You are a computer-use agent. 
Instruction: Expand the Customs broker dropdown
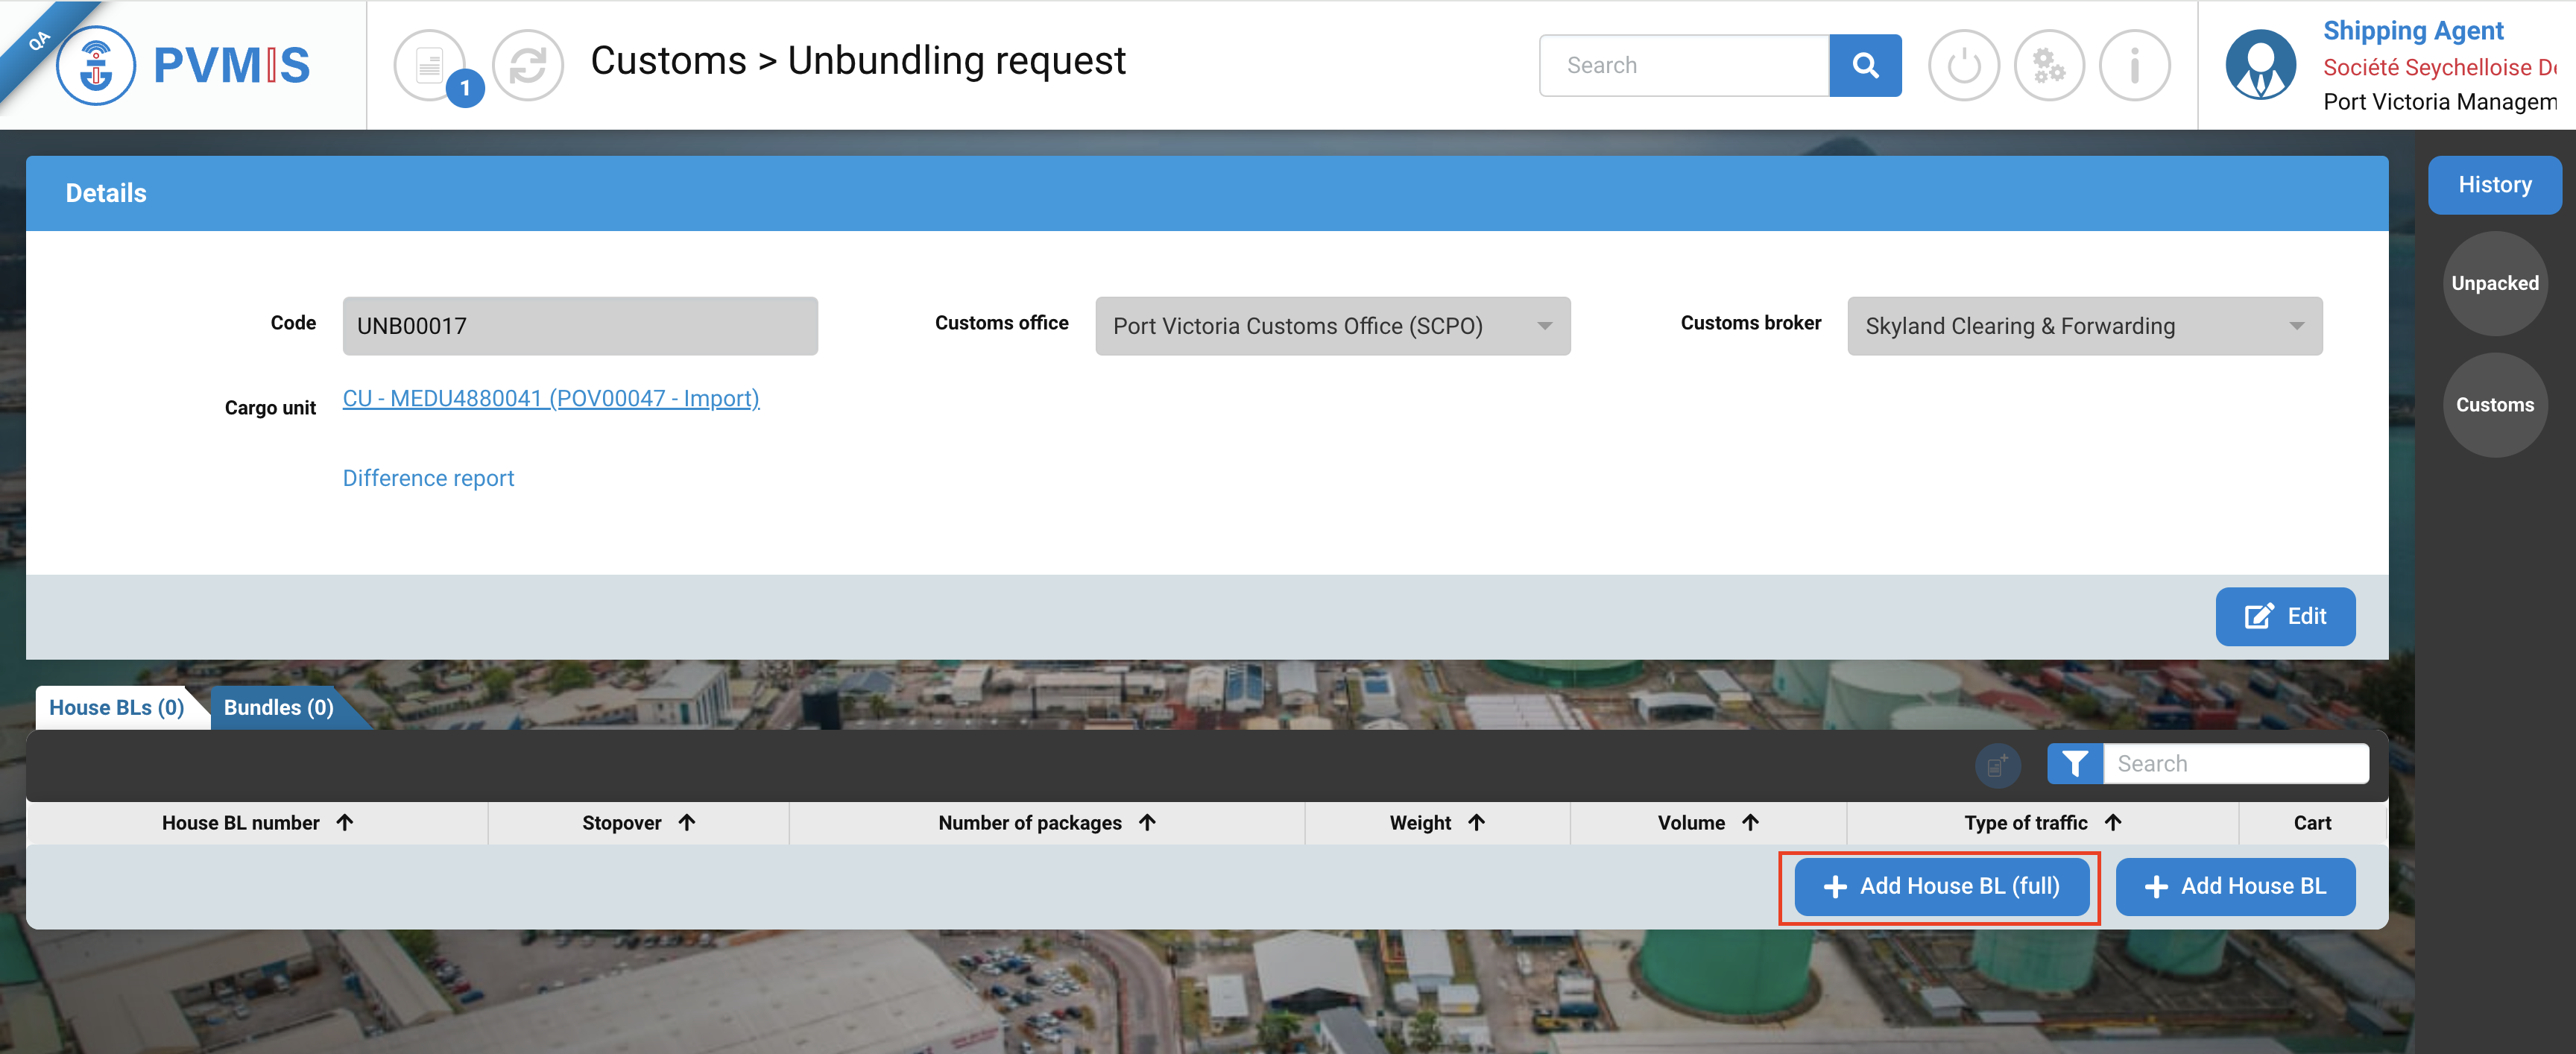2084,326
